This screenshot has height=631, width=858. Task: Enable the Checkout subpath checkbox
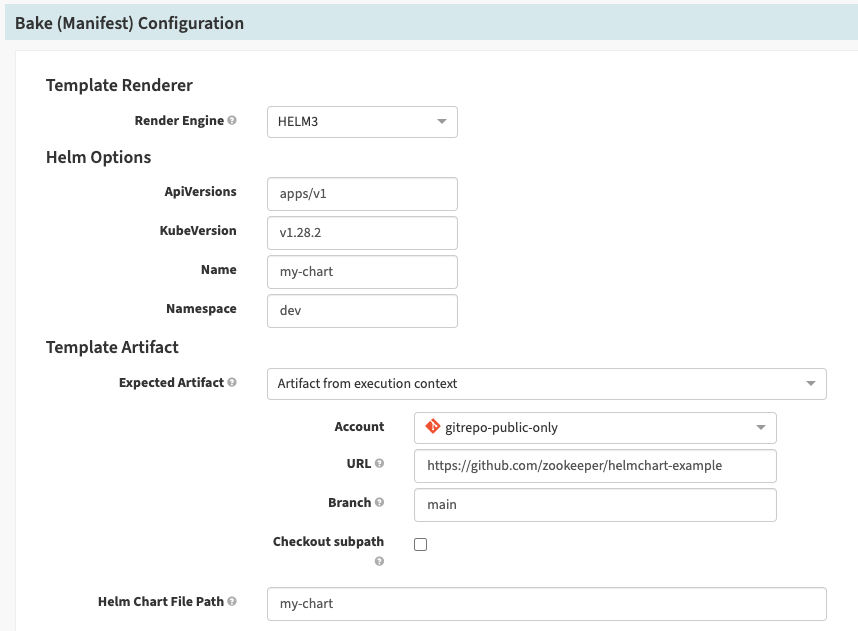click(420, 544)
